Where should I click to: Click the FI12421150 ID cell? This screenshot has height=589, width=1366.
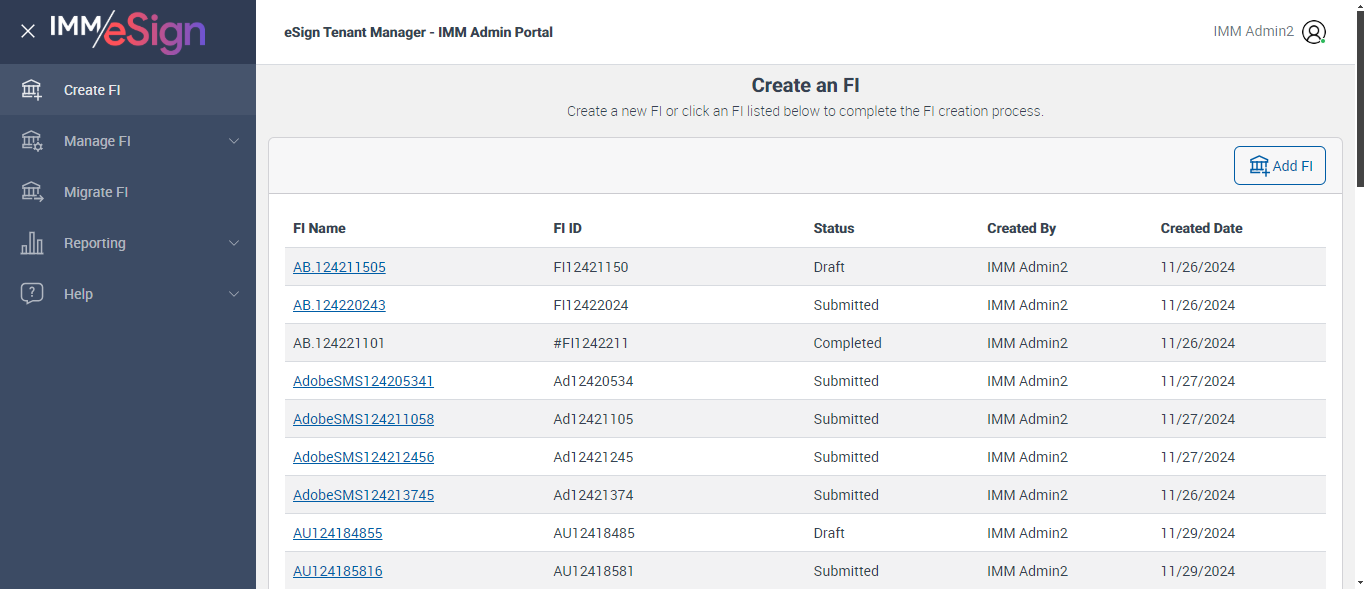tap(591, 267)
